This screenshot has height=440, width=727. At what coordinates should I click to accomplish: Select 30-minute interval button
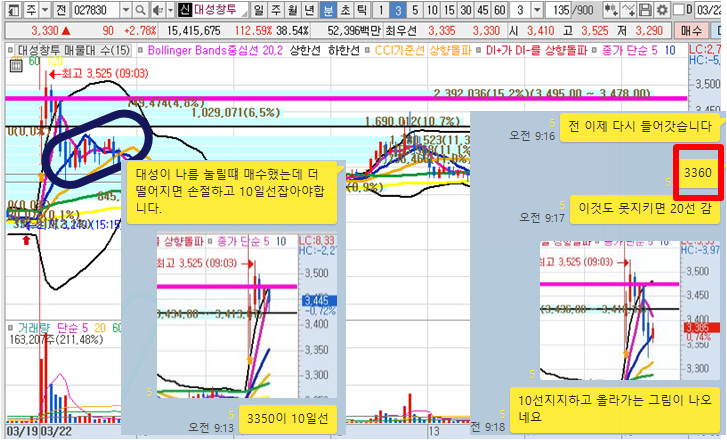point(466,10)
